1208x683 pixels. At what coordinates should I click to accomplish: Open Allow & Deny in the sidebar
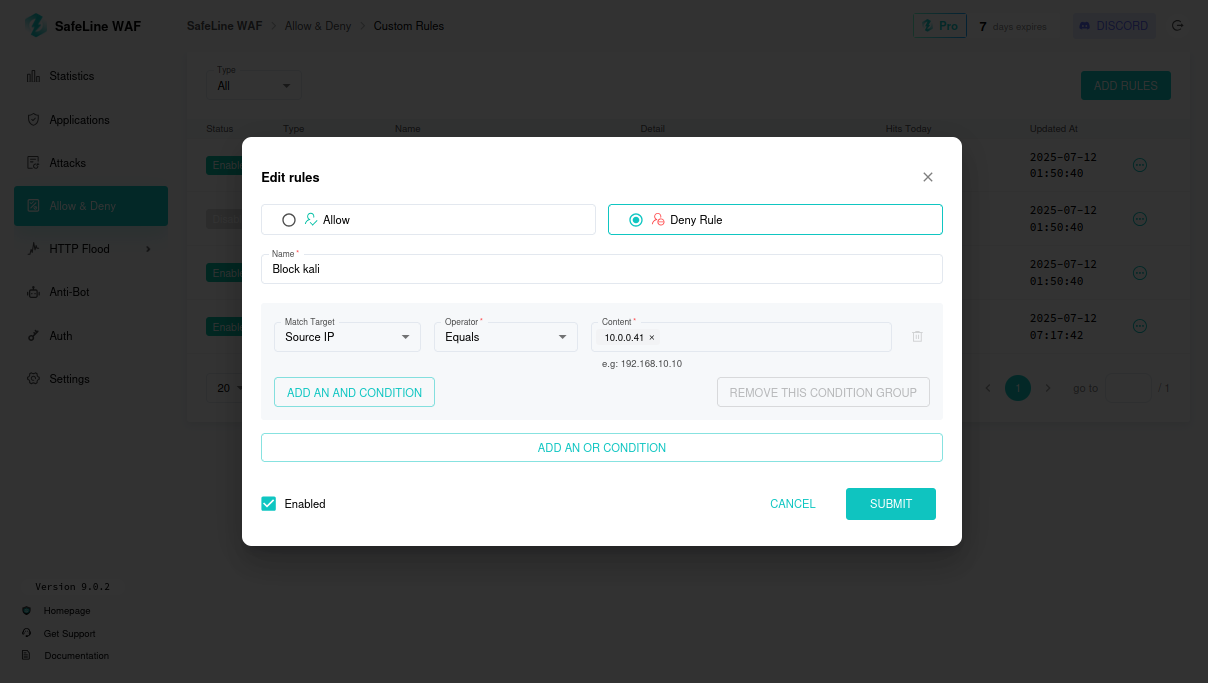(91, 206)
